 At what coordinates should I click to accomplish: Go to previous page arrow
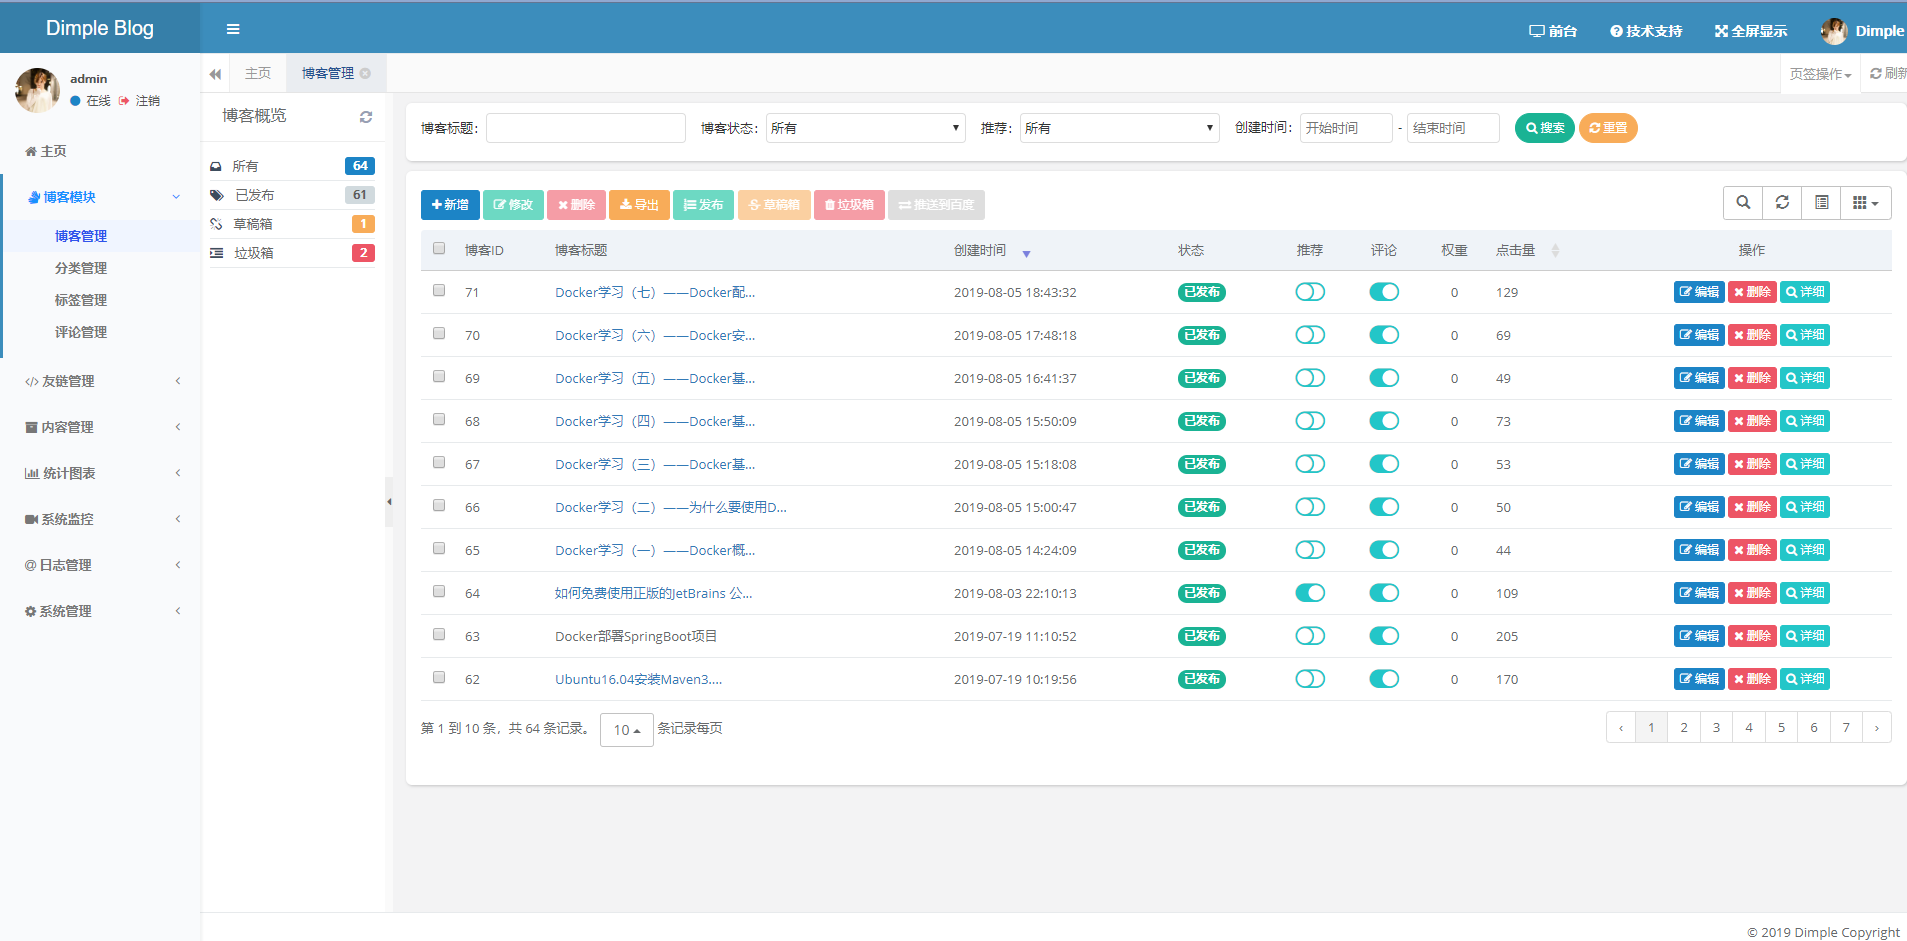1621,728
